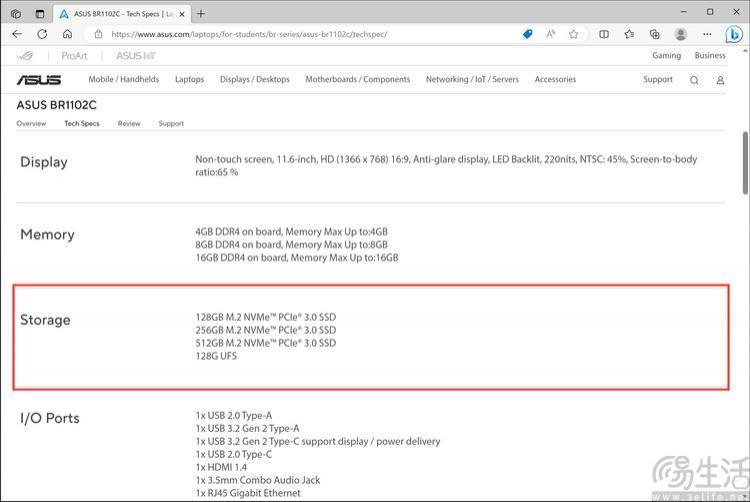Click '128G UFS' storage line
Screen dimensions: 750x502
(216, 356)
